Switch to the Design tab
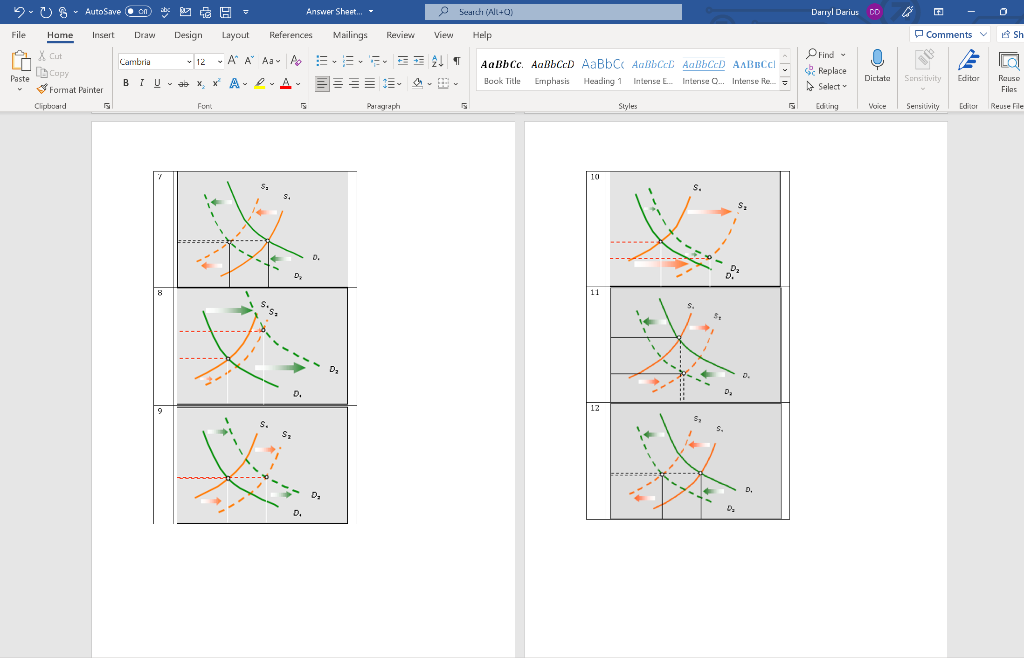1024x658 pixels. coord(188,35)
